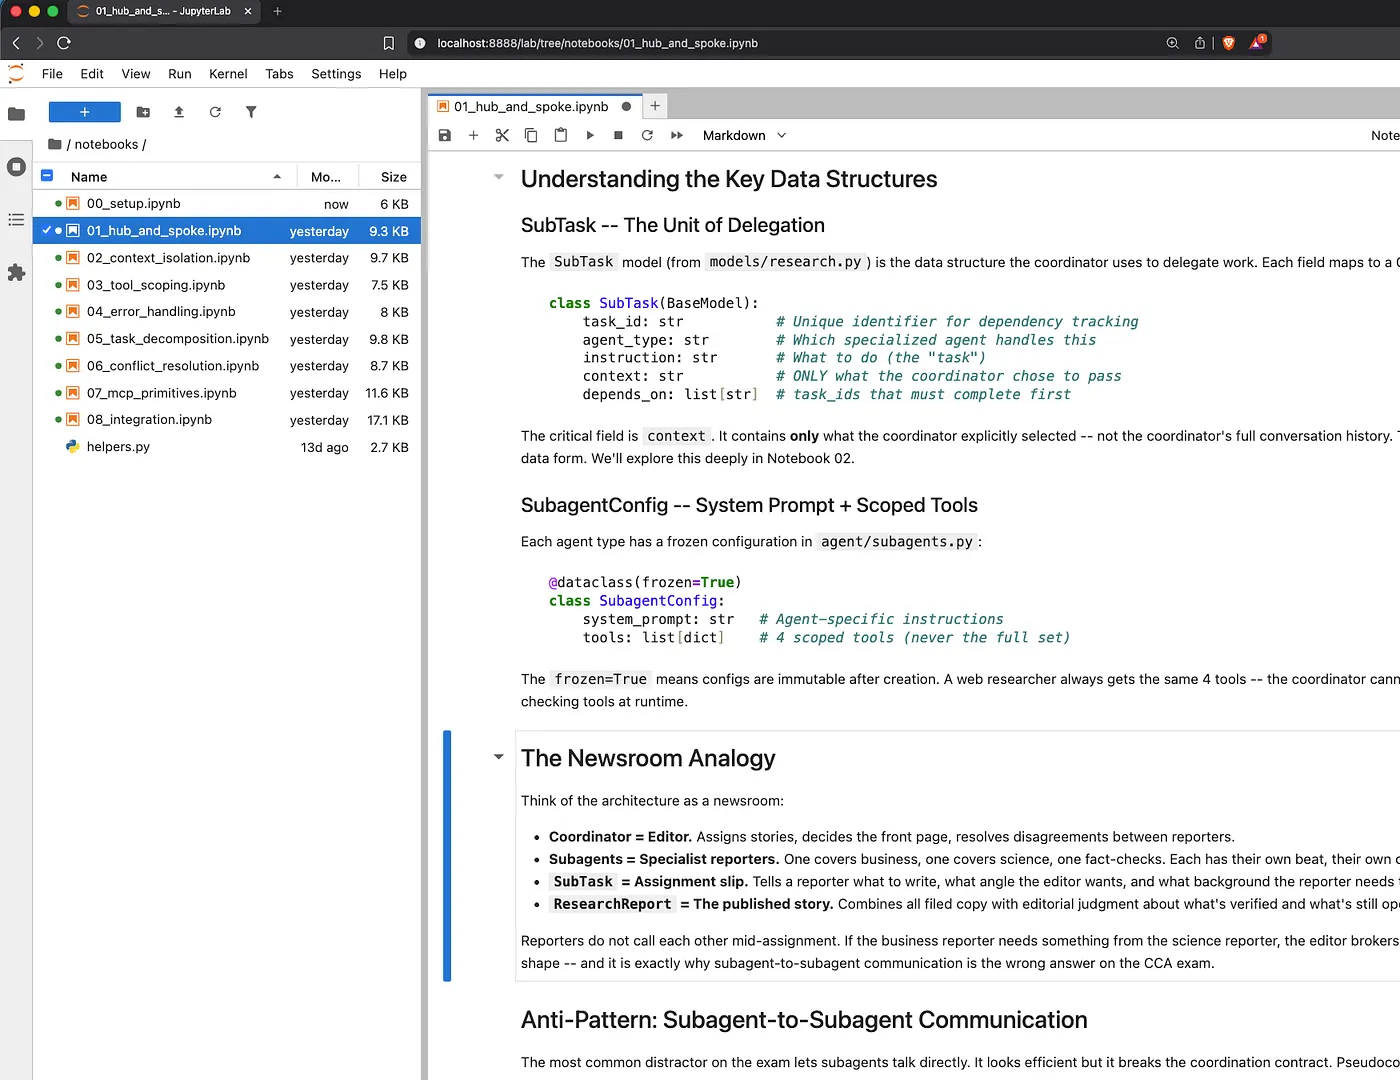
Task: Select 06_conflict_resolution.ipynb in file list
Action: coord(227,366)
